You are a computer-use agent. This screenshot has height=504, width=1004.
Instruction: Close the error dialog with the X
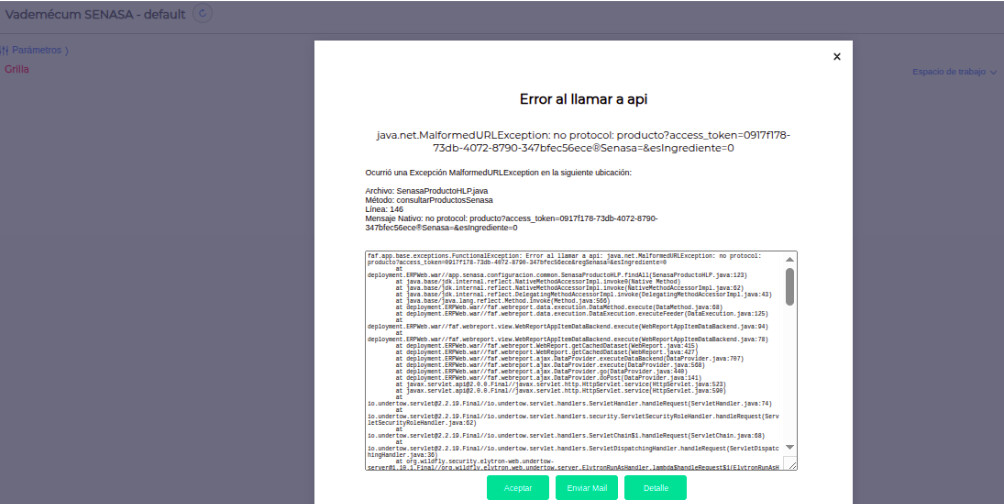(837, 57)
